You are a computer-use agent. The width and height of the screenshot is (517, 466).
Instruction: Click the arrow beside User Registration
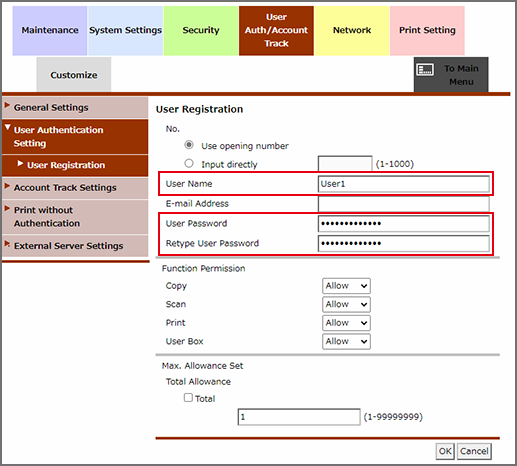coord(20,163)
